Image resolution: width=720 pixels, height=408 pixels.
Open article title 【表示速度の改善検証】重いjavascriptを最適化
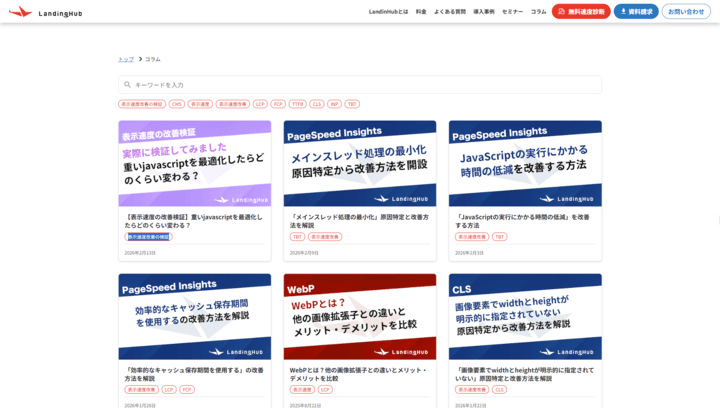(194, 221)
